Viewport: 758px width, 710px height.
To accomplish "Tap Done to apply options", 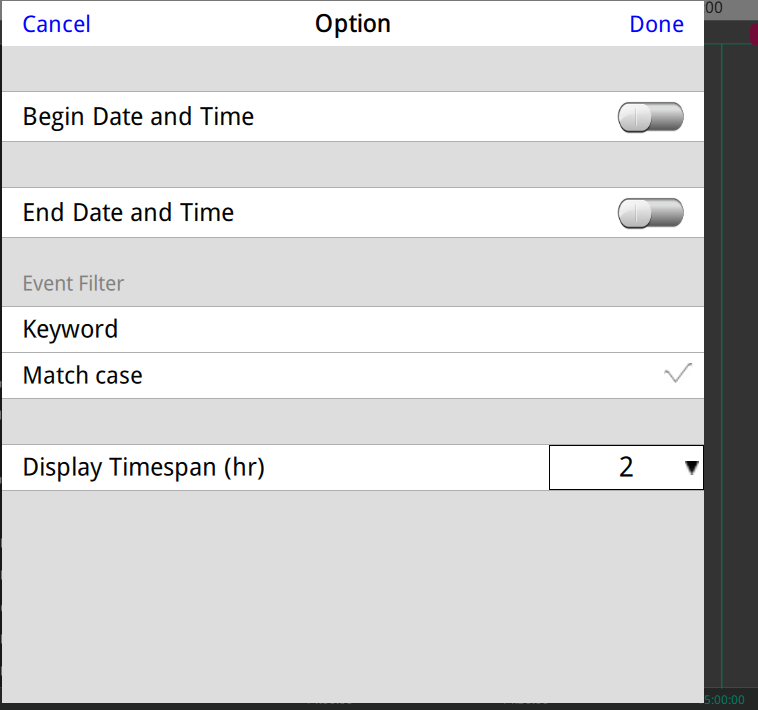I will tap(656, 24).
